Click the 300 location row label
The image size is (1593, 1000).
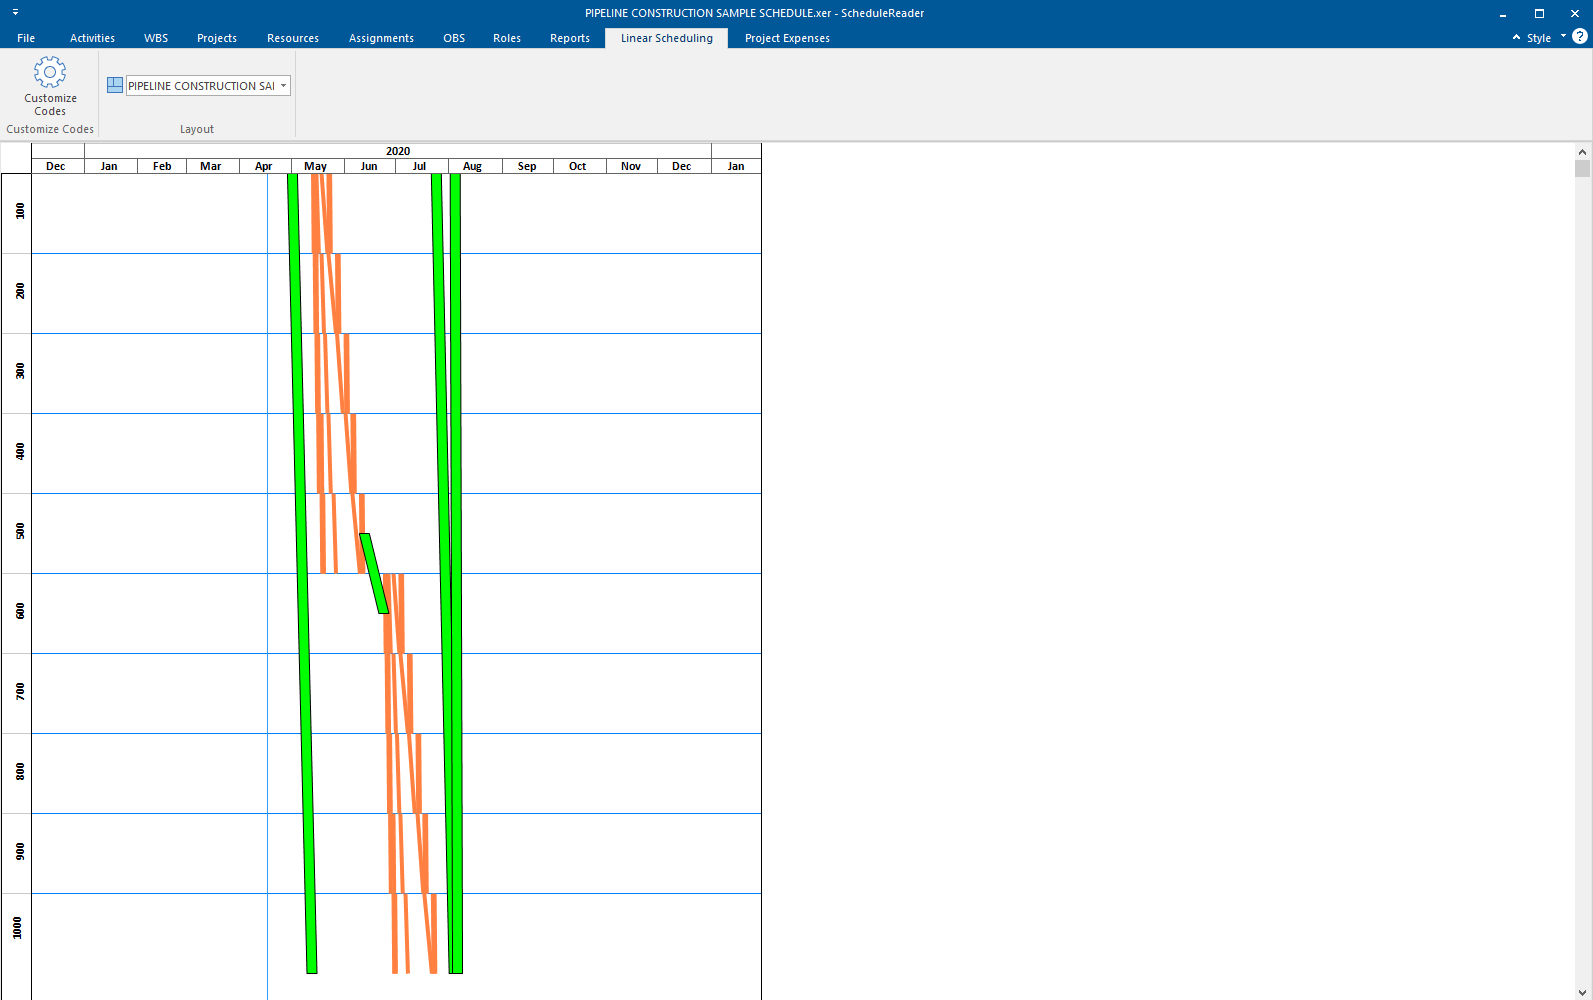point(20,372)
